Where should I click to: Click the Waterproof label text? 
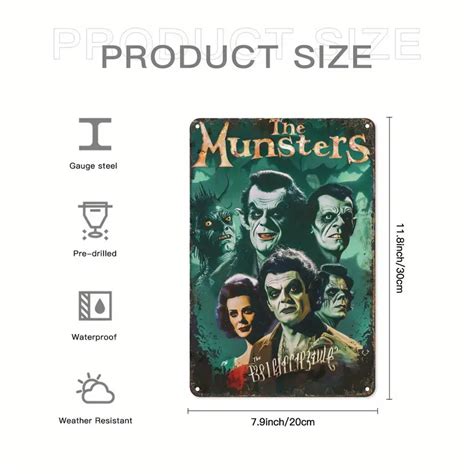(x=94, y=337)
